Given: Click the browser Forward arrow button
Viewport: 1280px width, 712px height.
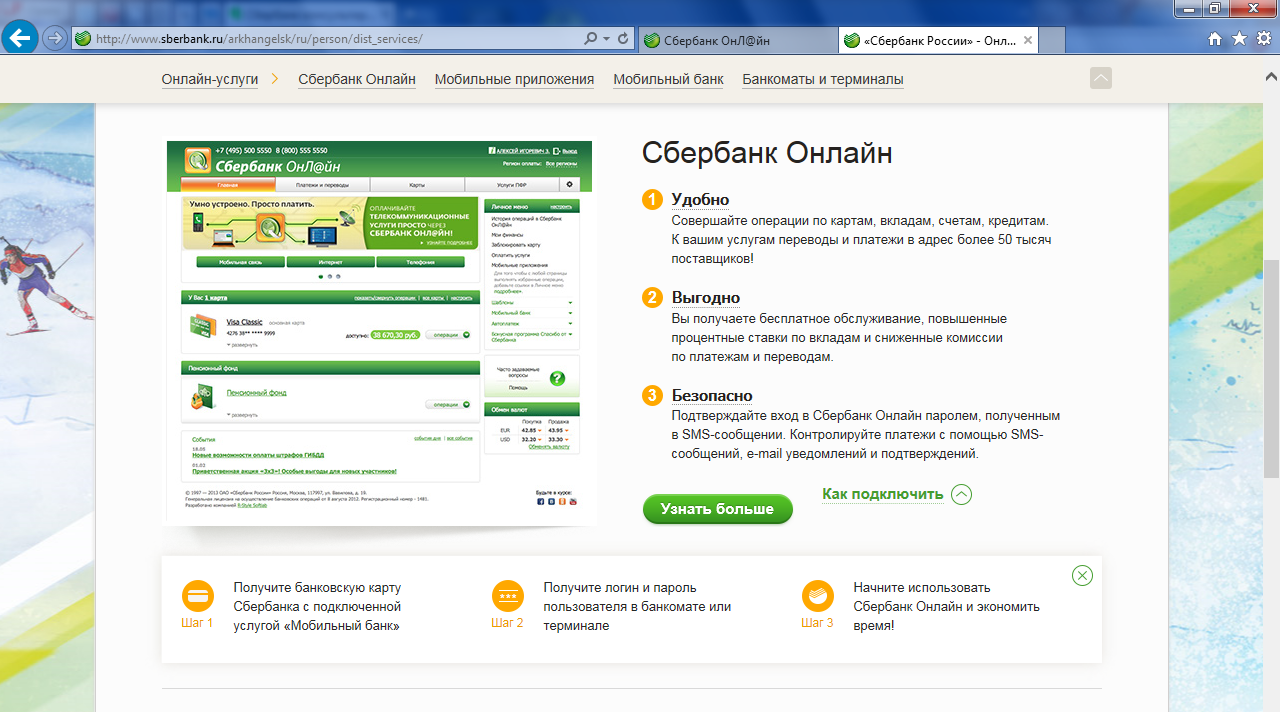Looking at the screenshot, I should pyautogui.click(x=55, y=39).
